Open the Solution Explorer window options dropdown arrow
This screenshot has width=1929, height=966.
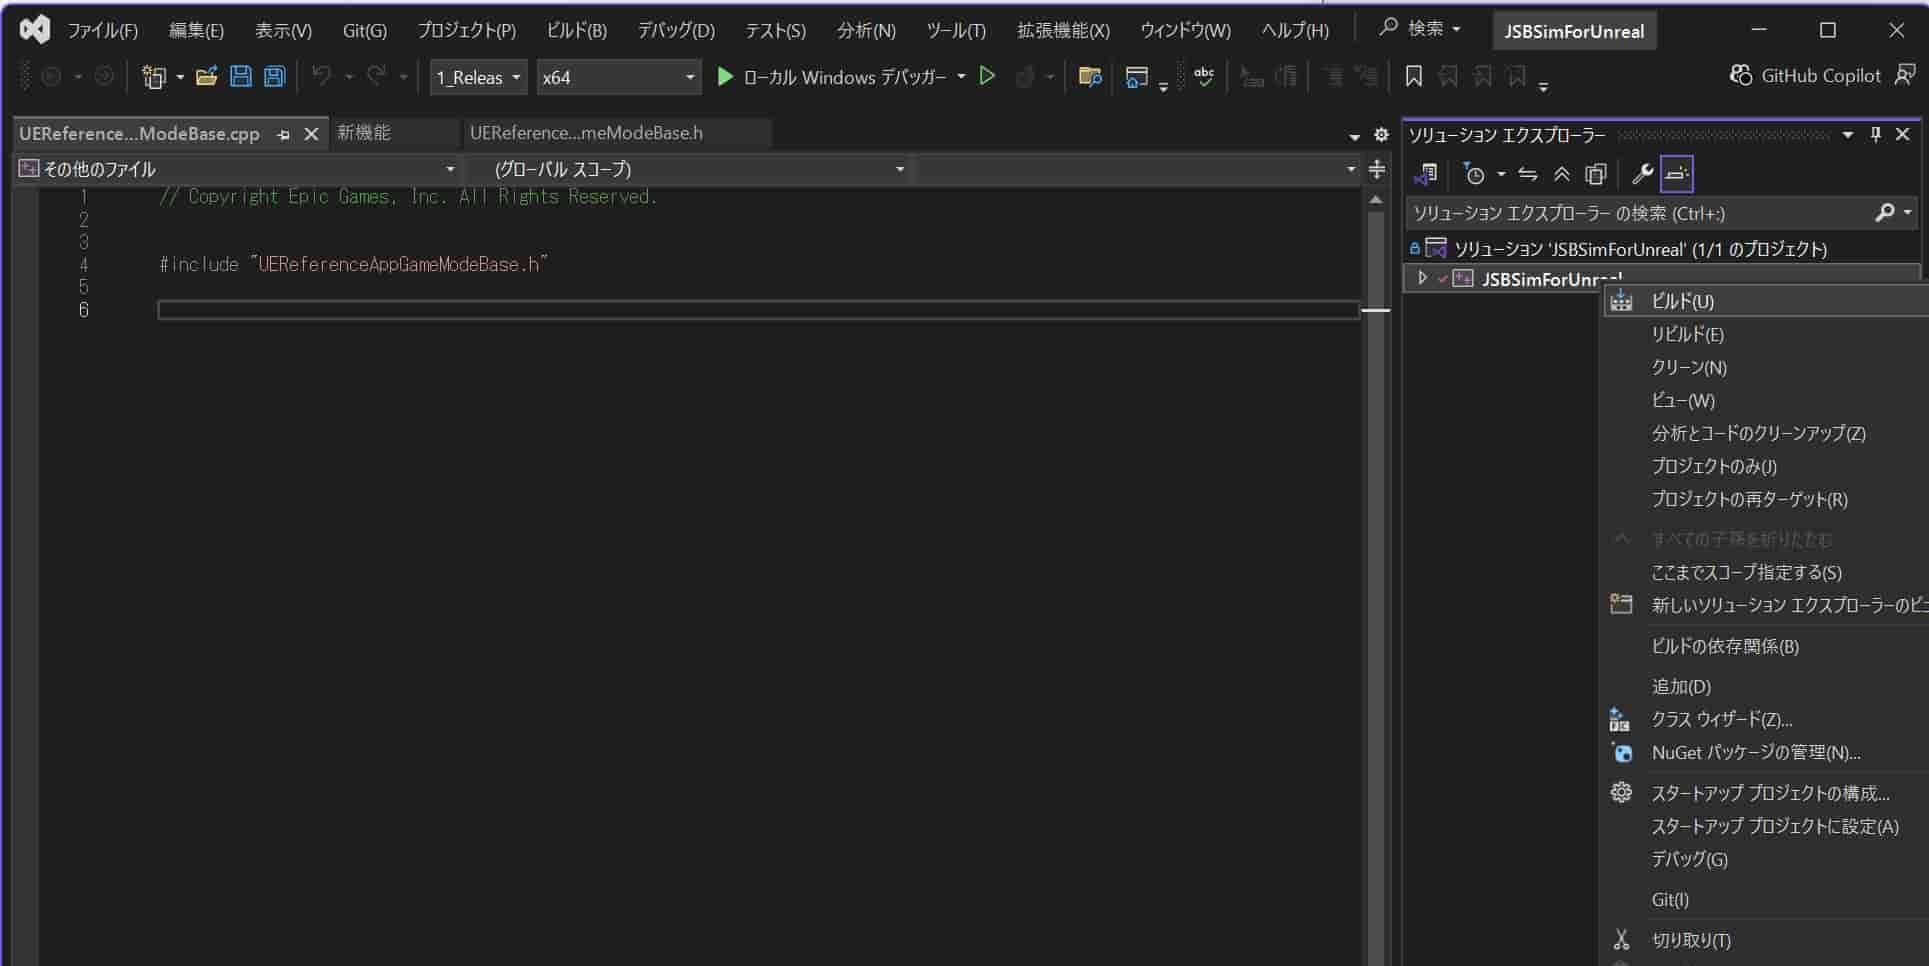pos(1848,134)
